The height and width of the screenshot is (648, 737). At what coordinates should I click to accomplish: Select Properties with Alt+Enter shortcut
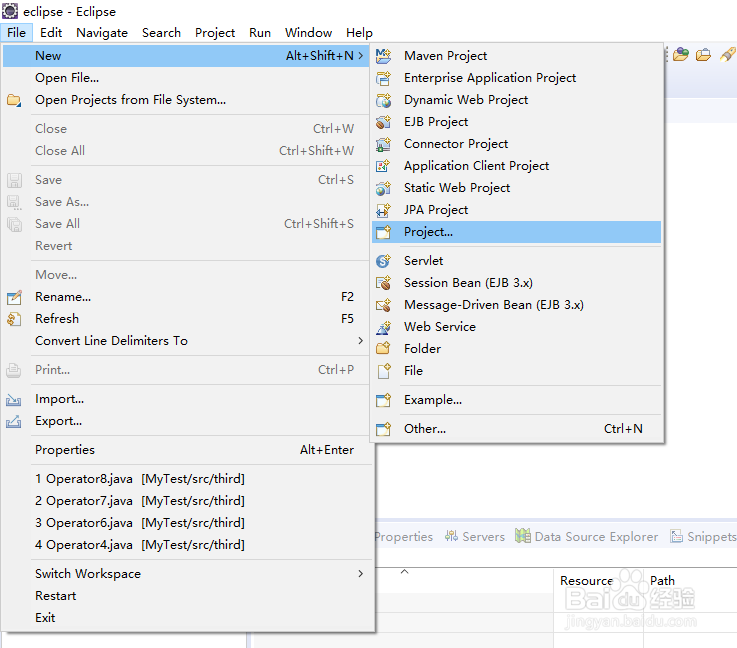pos(186,450)
